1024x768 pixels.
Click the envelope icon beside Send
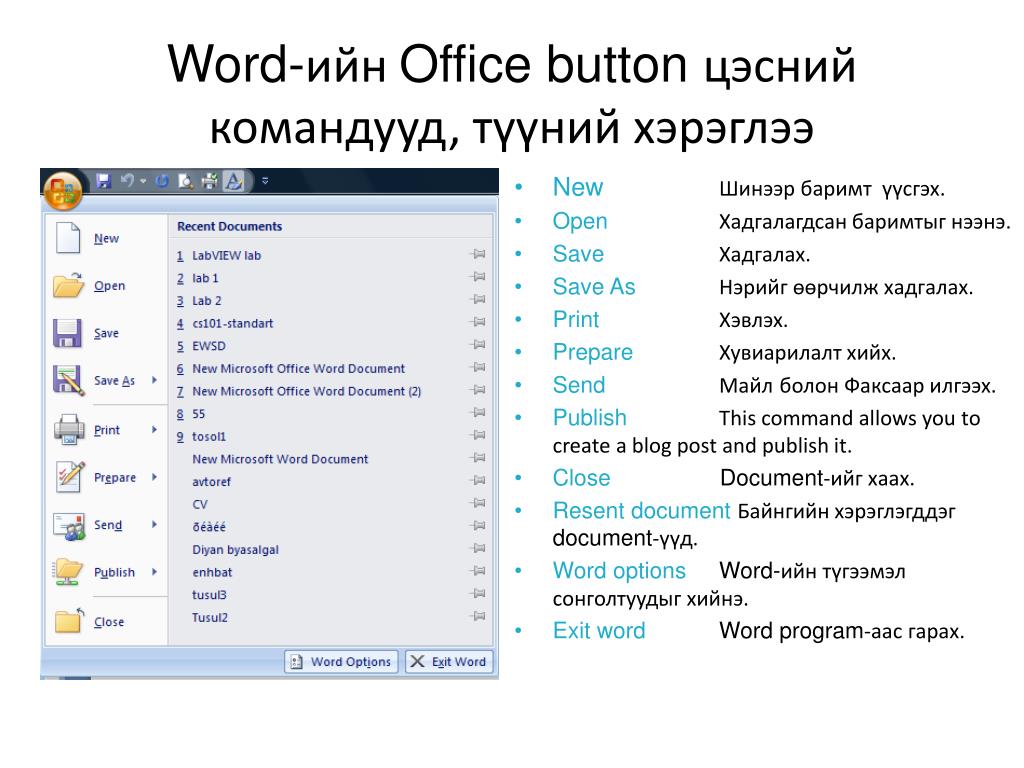(x=69, y=525)
